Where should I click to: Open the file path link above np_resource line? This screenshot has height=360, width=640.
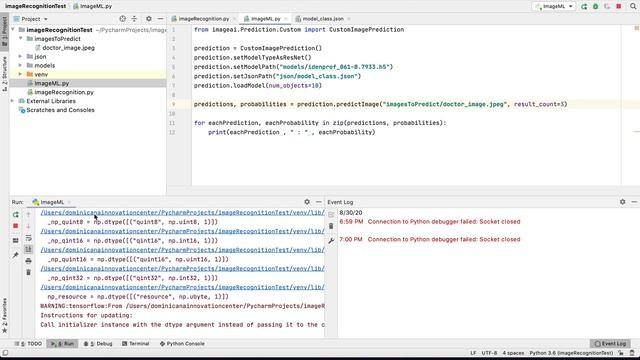[182, 287]
